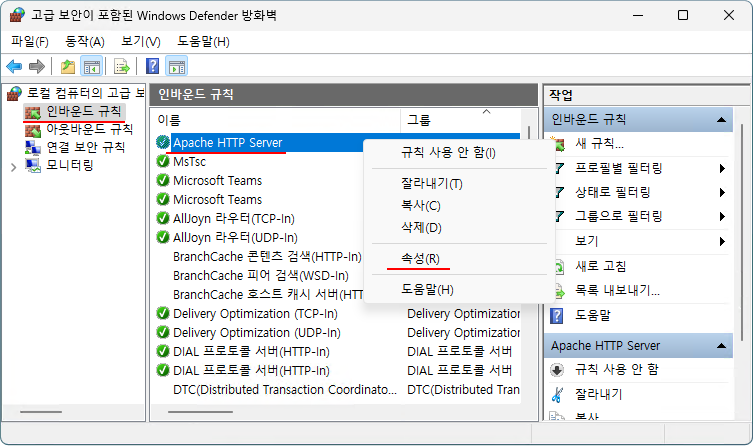Click 목록 내보내기... in the 작업 pane
The height and width of the screenshot is (446, 753).
[x=617, y=290]
